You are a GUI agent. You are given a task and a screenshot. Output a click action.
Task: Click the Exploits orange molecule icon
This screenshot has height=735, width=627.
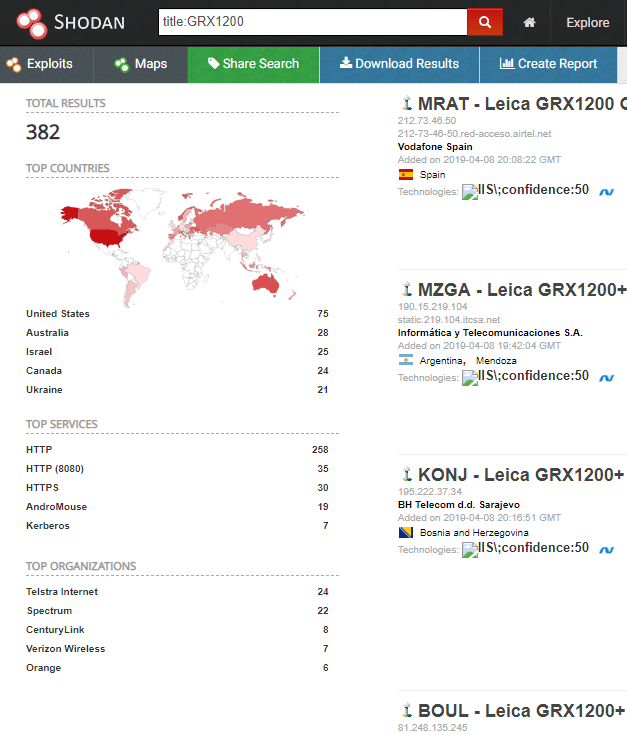[x=14, y=64]
